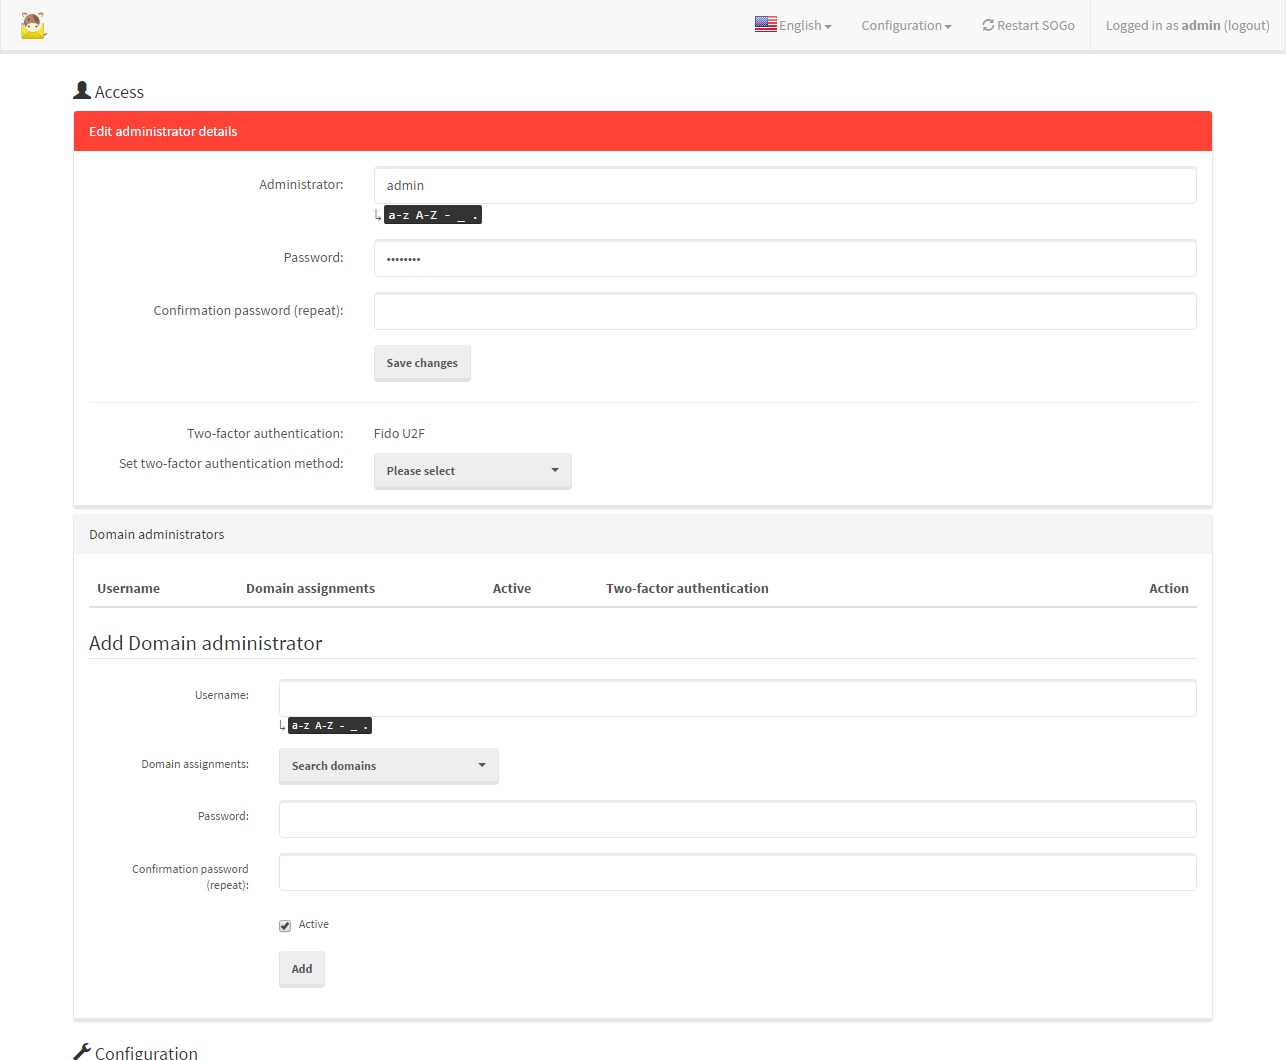This screenshot has width=1286, height=1060.
Task: Click the caret arrow on the Search domains dropdown
Action: click(x=483, y=765)
